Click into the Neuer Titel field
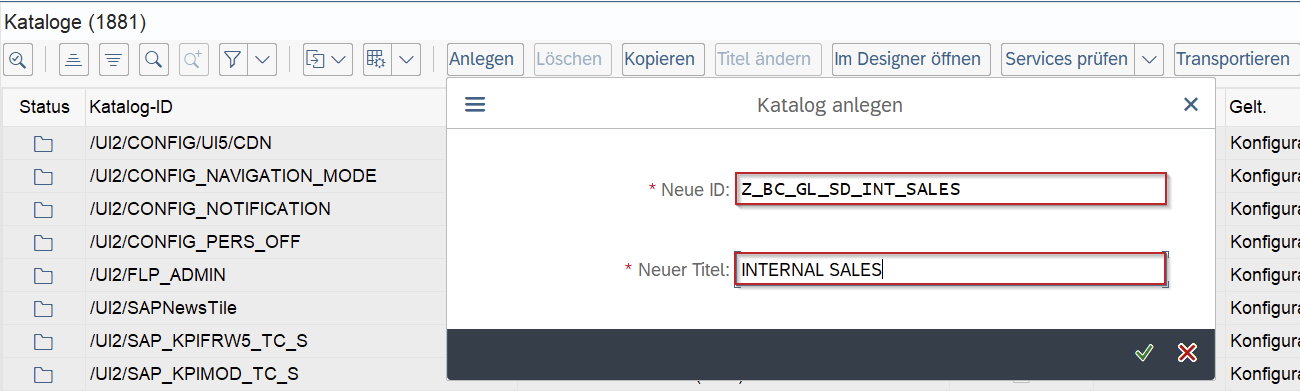 951,269
